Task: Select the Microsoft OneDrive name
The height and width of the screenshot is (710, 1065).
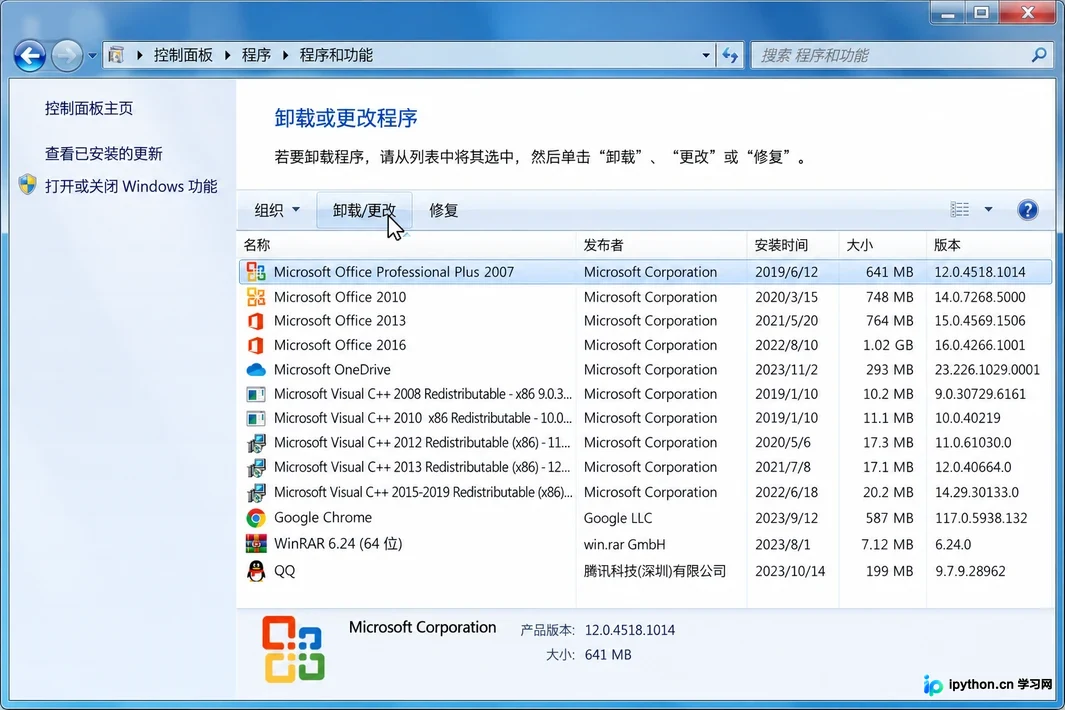Action: pos(332,370)
